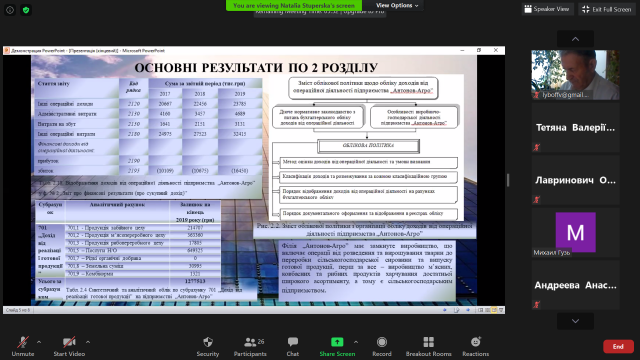Show next participants with the down chevron
Image resolution: width=640 pixels, height=360 pixels.
(x=575, y=321)
